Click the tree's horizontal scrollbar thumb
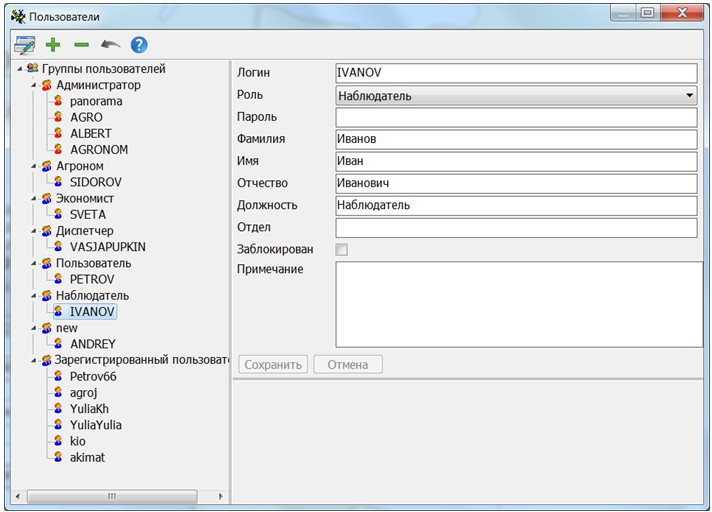This screenshot has width=712, height=512. 112,496
